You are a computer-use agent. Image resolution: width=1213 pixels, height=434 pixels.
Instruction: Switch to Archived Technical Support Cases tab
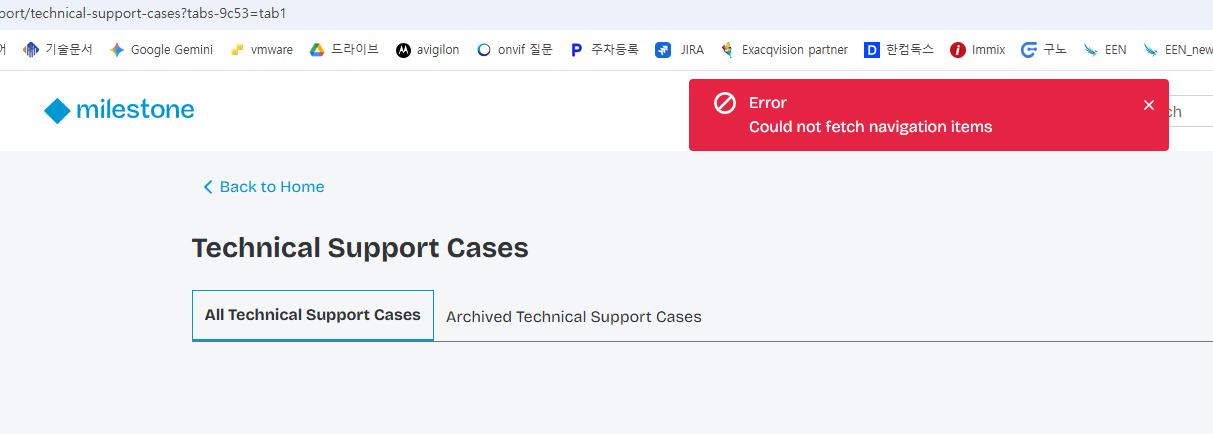point(574,317)
